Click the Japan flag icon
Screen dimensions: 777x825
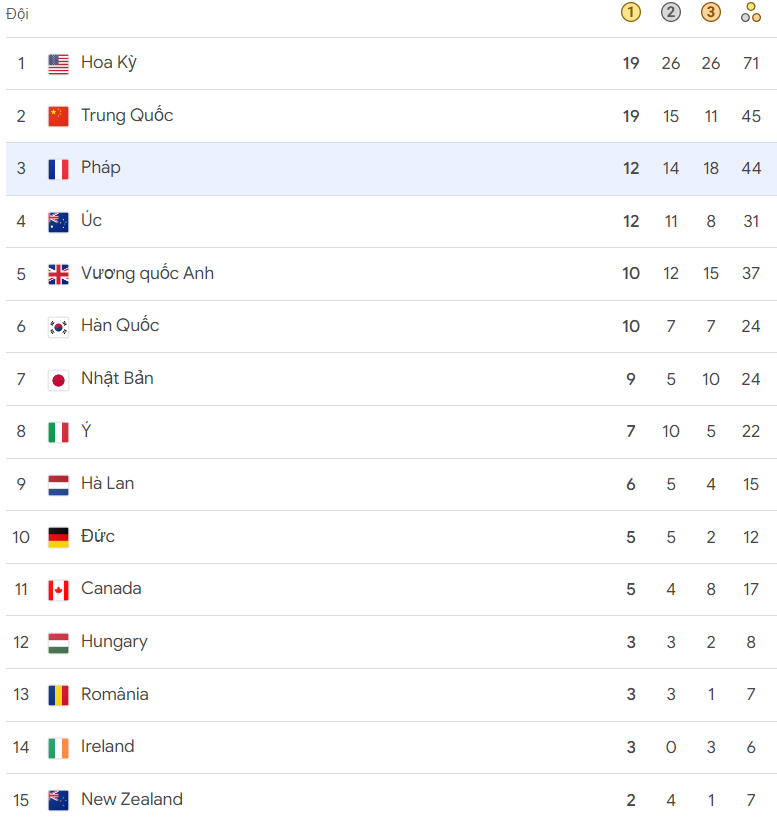[x=58, y=380]
